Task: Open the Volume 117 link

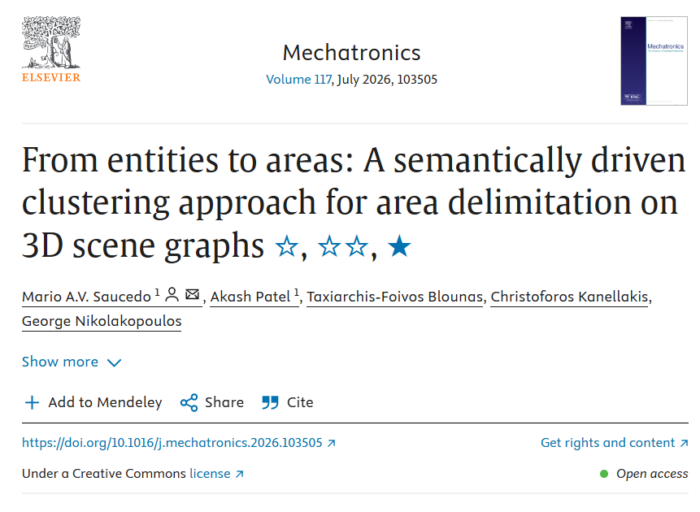Action: point(299,79)
